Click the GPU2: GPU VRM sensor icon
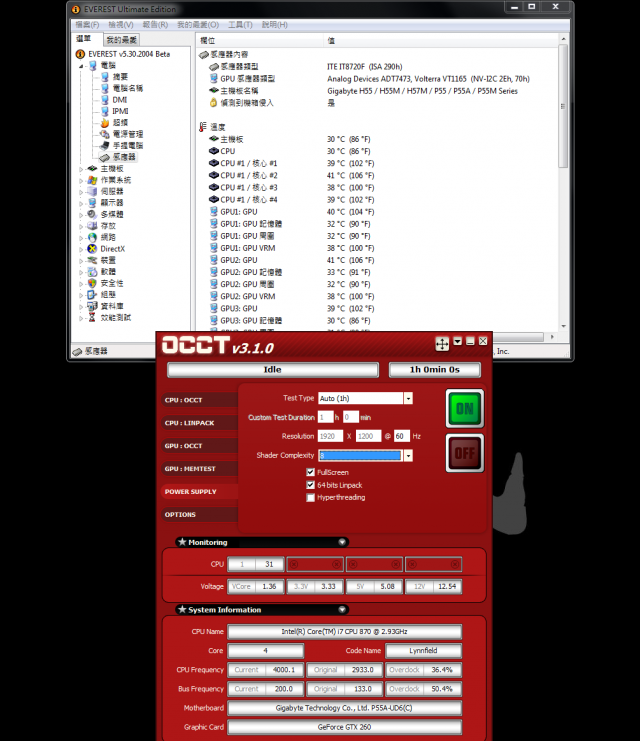The width and height of the screenshot is (640, 742). 213,296
